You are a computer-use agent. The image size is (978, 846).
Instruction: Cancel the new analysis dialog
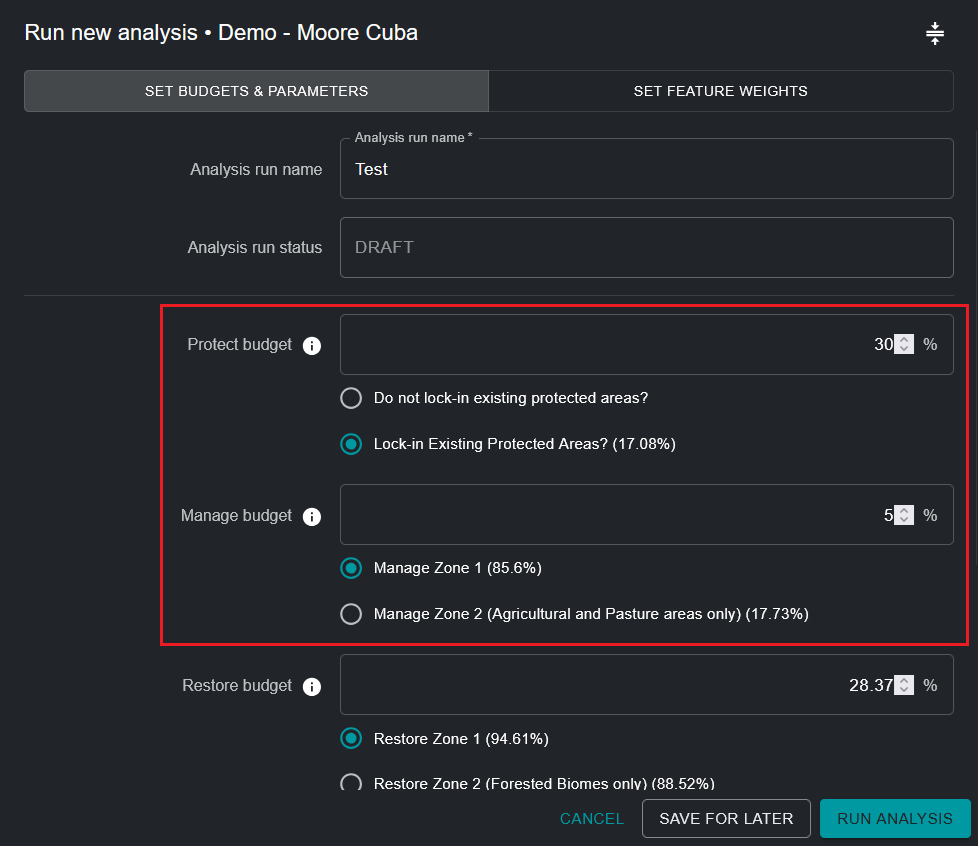click(x=591, y=818)
